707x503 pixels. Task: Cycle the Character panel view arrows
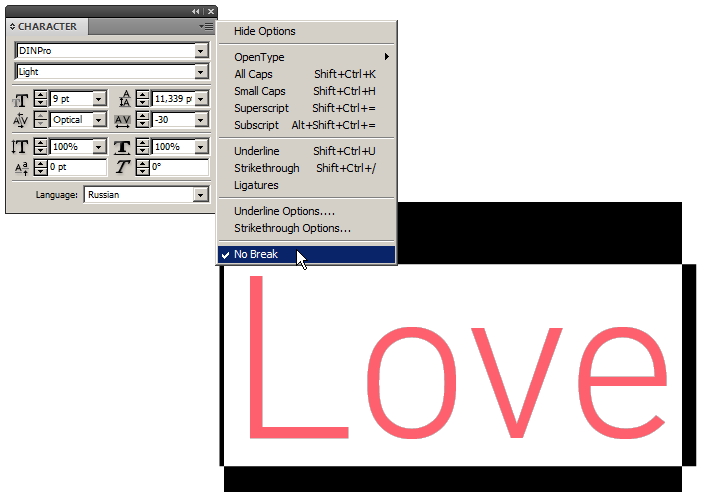click(x=12, y=27)
